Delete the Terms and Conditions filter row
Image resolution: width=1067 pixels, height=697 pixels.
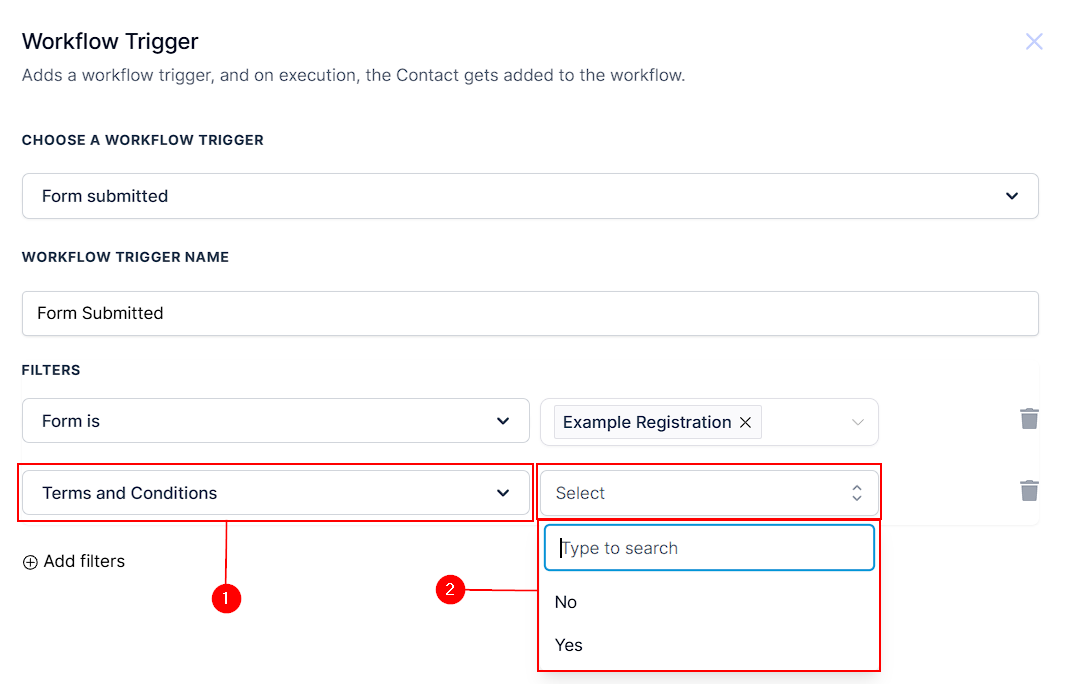[1029, 491]
